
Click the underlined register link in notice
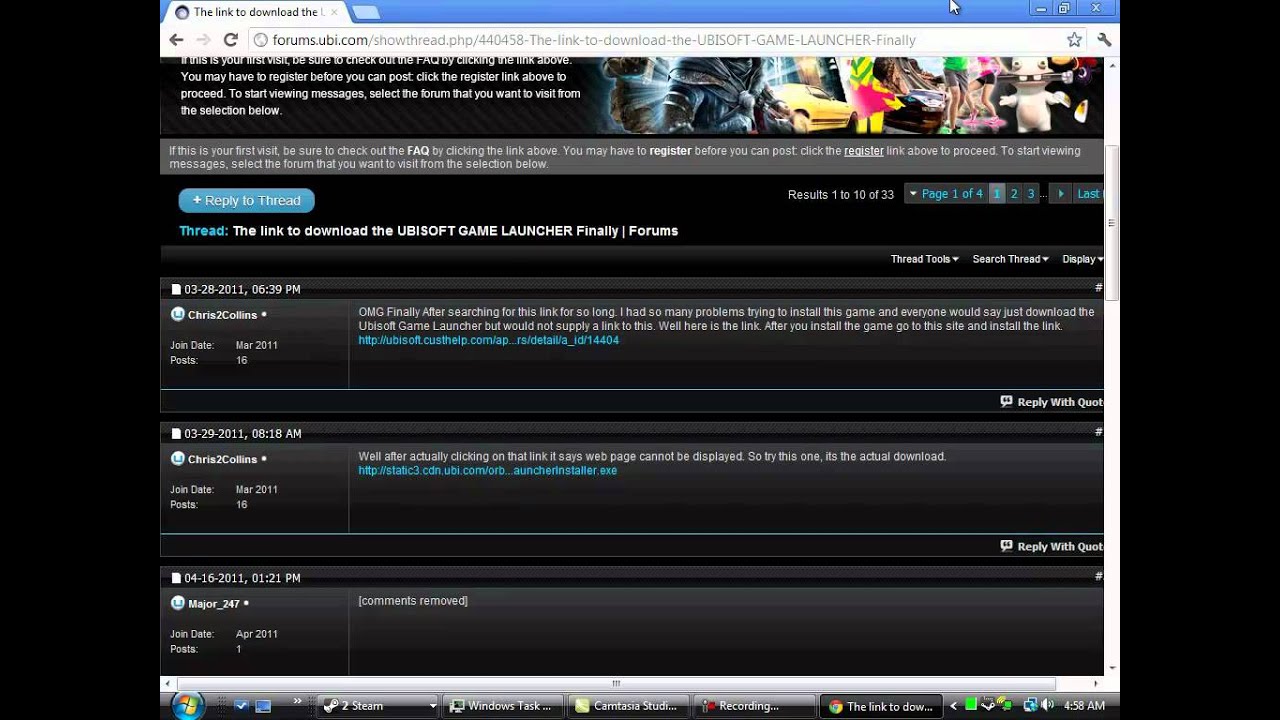[x=863, y=151]
